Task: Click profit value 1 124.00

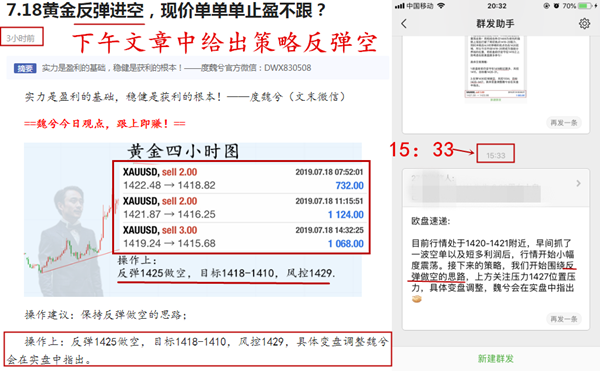Action: (x=346, y=215)
